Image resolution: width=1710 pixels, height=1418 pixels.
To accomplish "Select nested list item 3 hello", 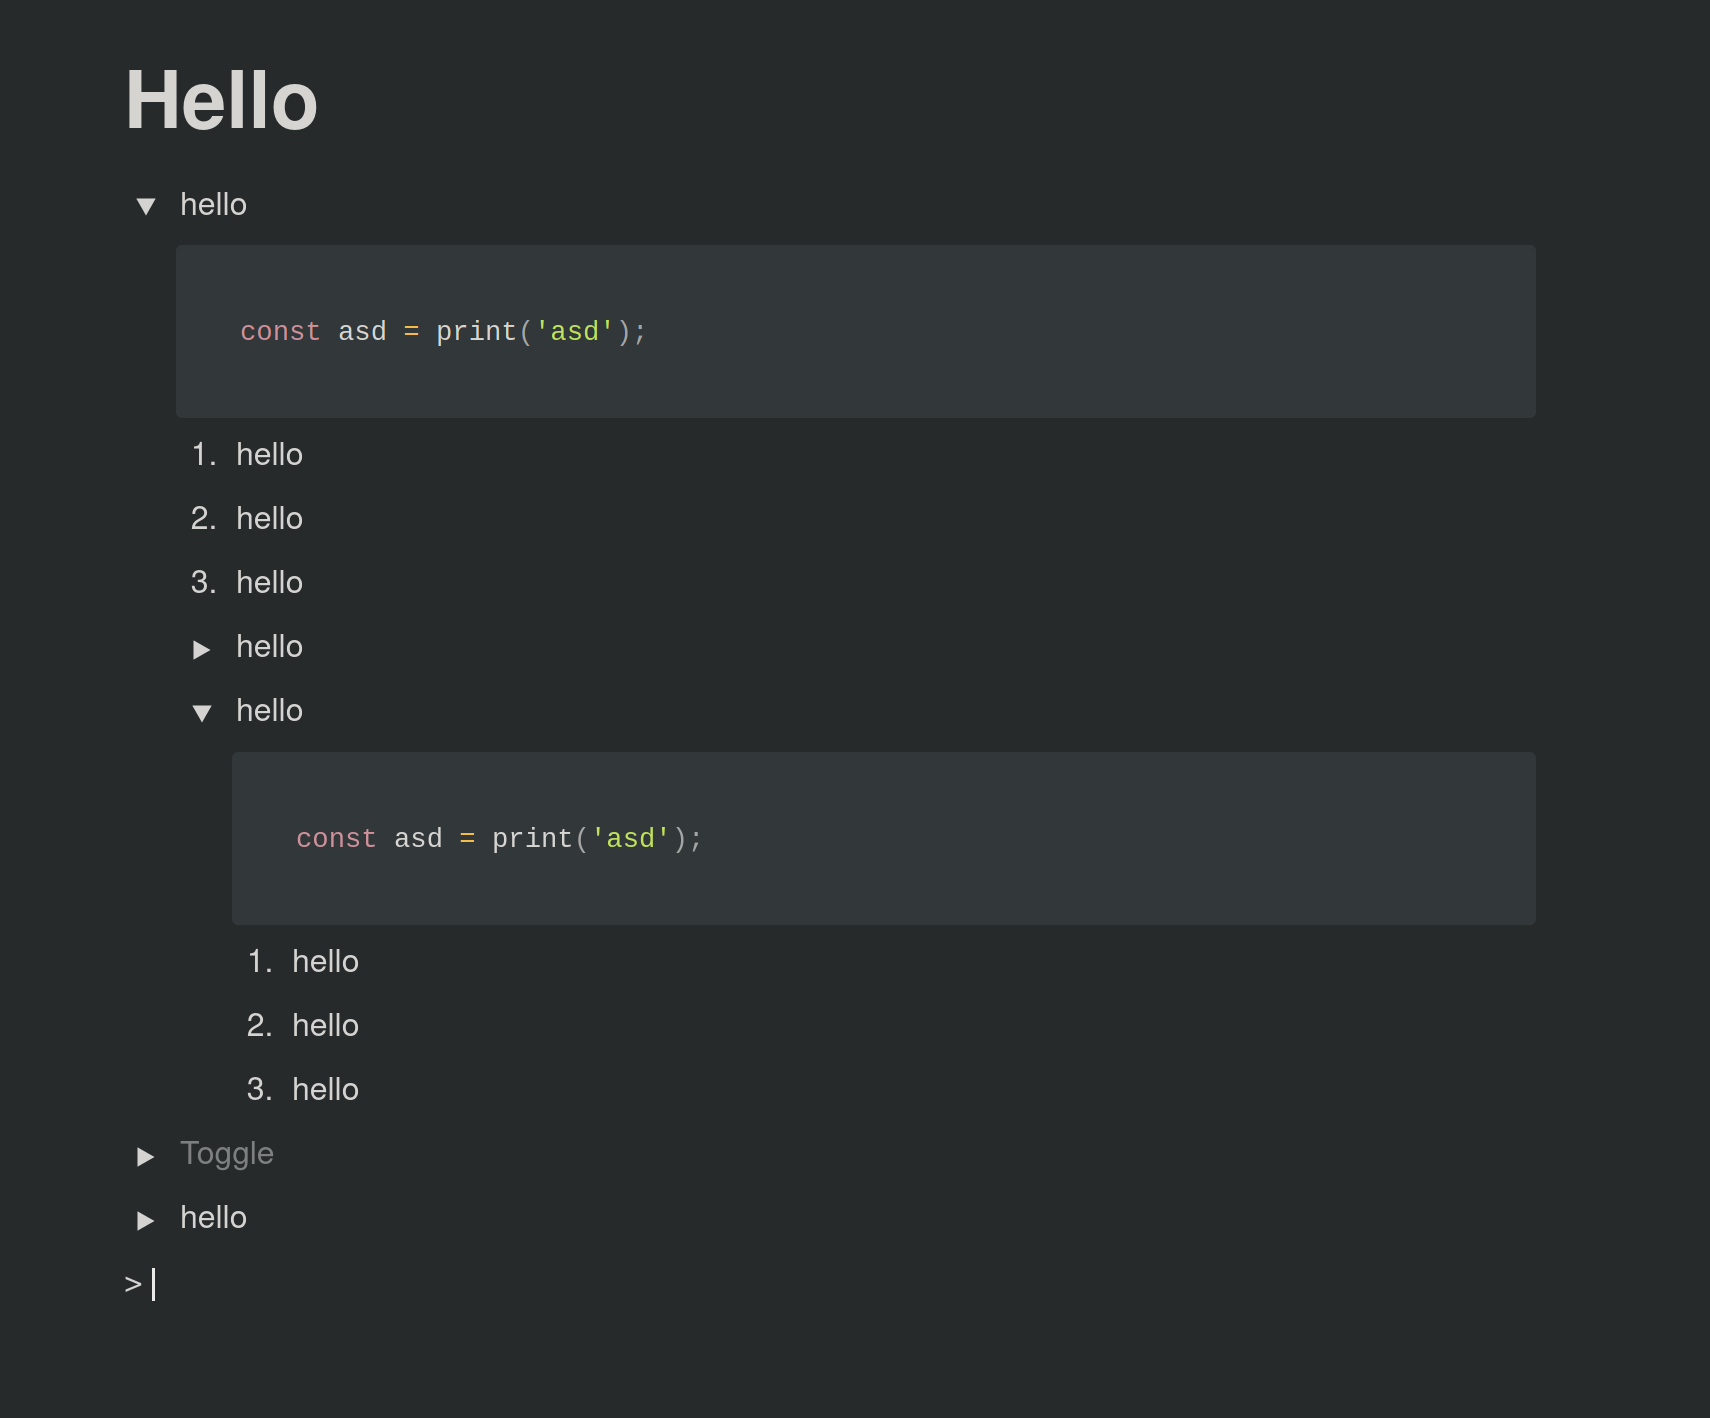I will click(x=325, y=1090).
